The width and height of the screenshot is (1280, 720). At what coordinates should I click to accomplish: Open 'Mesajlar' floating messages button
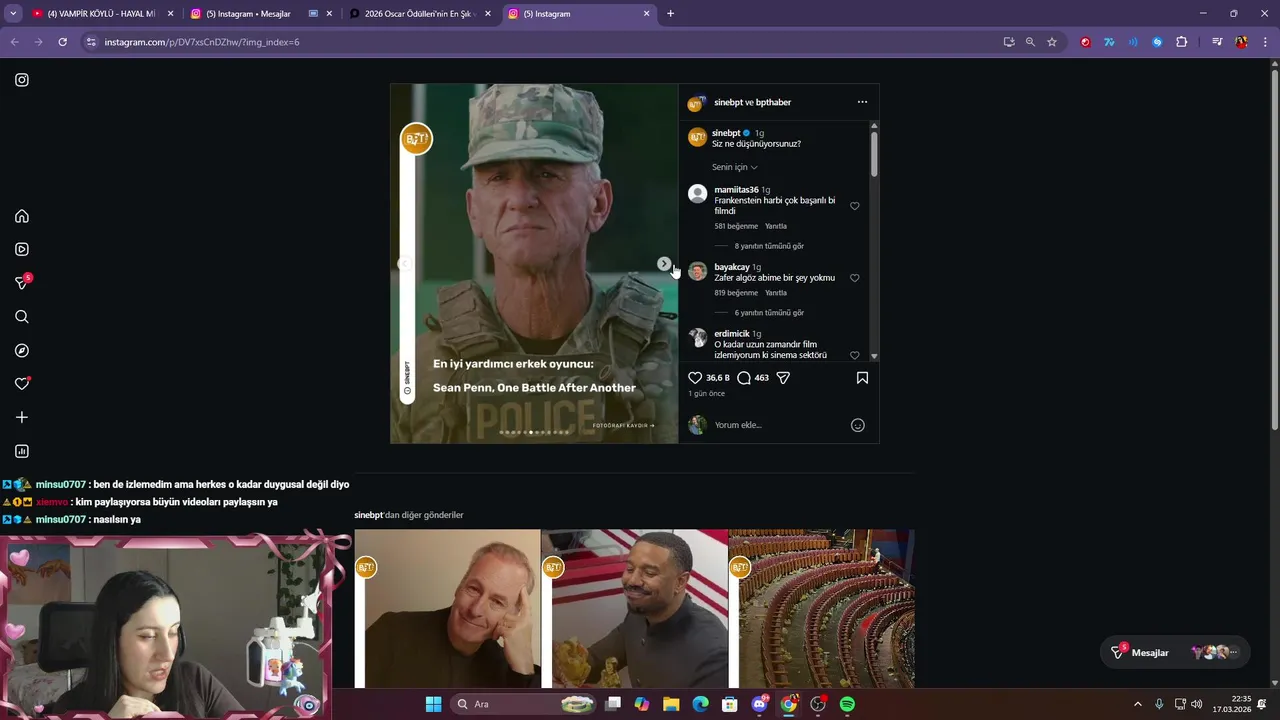tap(1174, 652)
